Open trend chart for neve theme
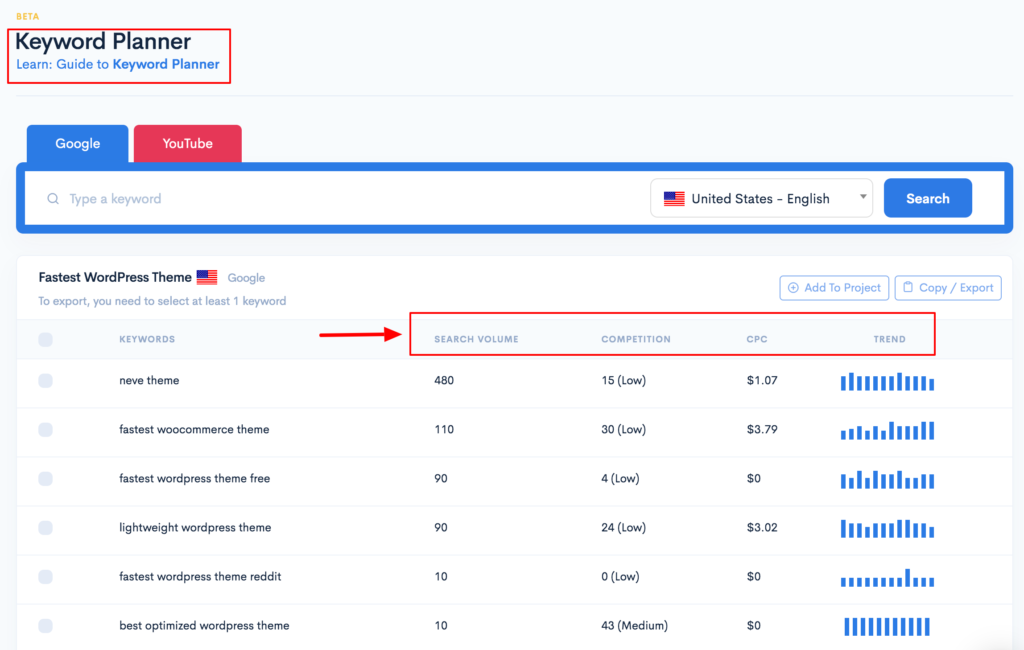The width and height of the screenshot is (1024, 650). [887, 382]
